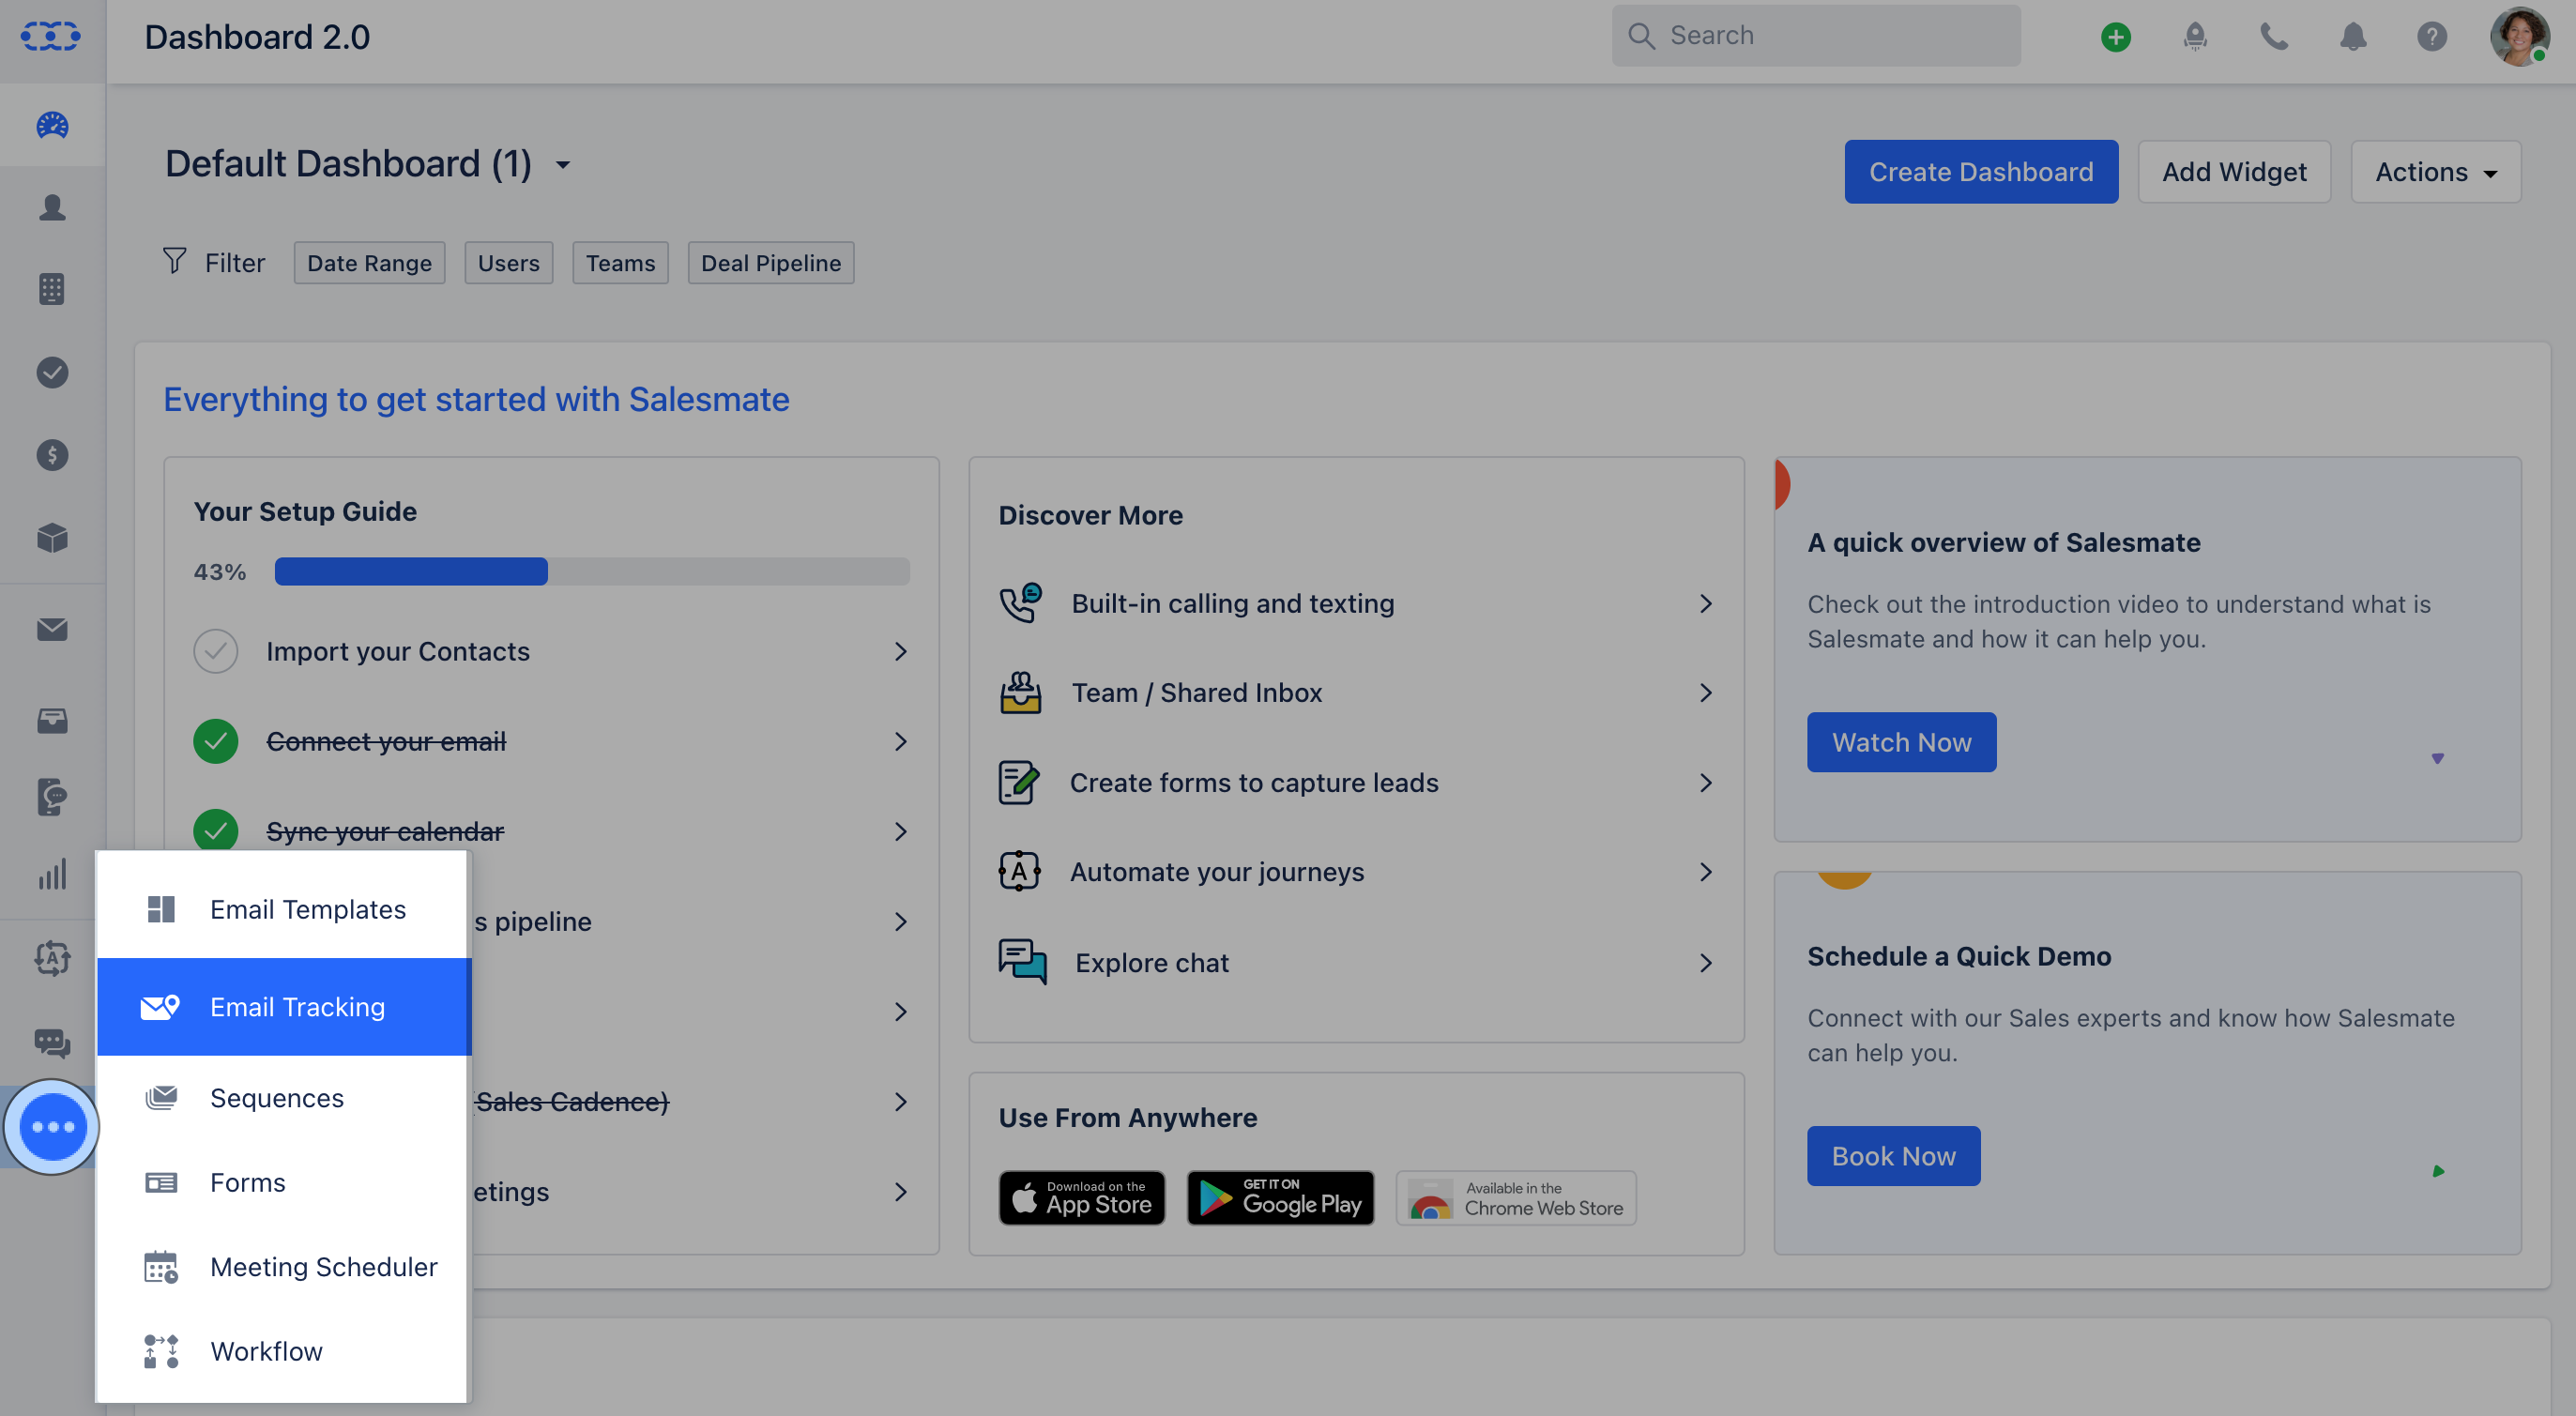Select Sequences menu item

pyautogui.click(x=283, y=1097)
